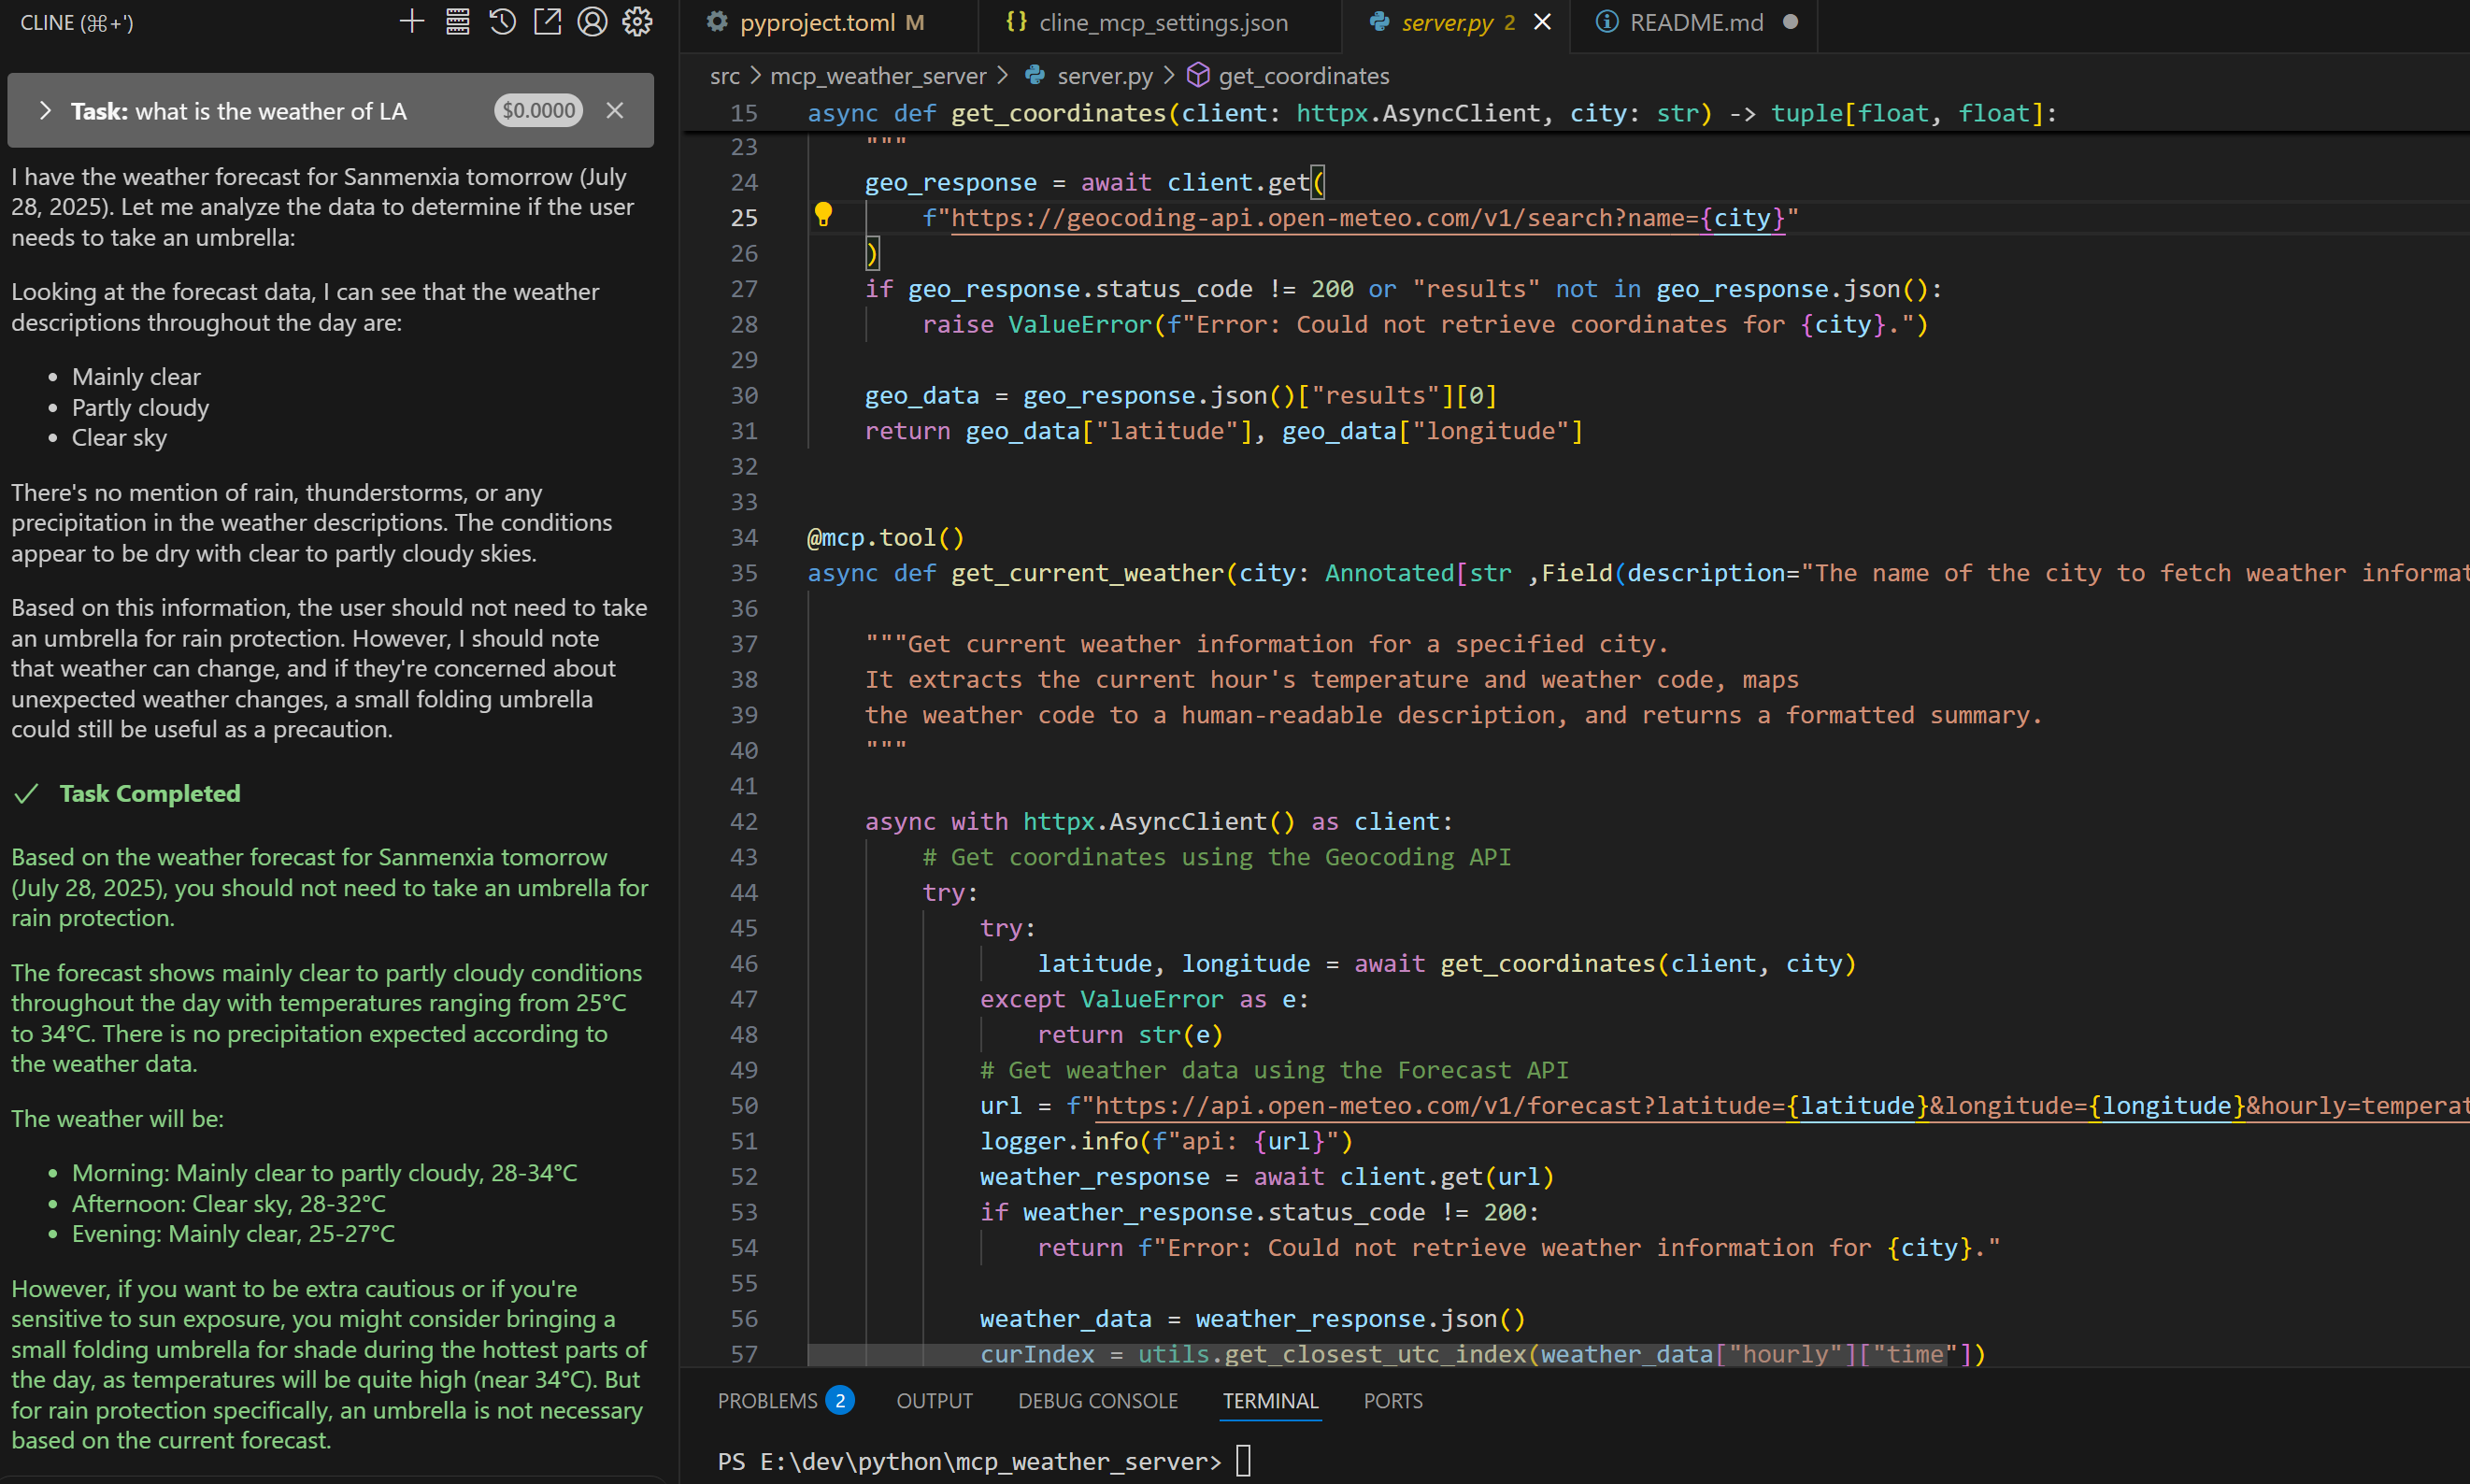Open Cline task history icon
Viewport: 2470px width, 1484px height.
point(503,21)
